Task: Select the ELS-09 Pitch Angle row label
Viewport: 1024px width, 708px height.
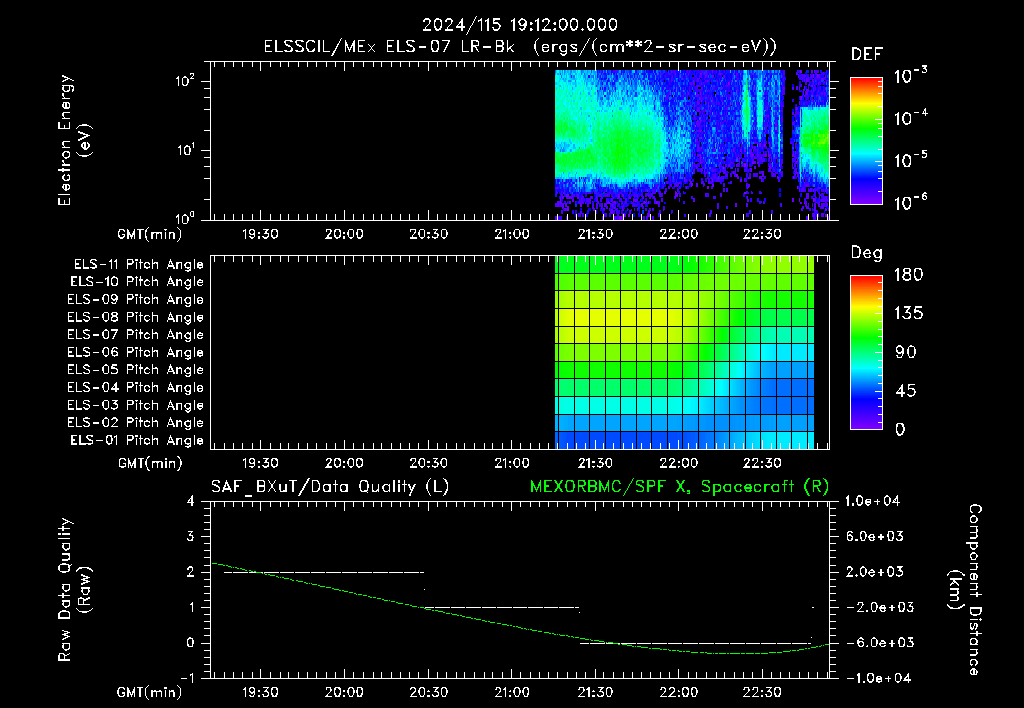Action: [x=135, y=300]
